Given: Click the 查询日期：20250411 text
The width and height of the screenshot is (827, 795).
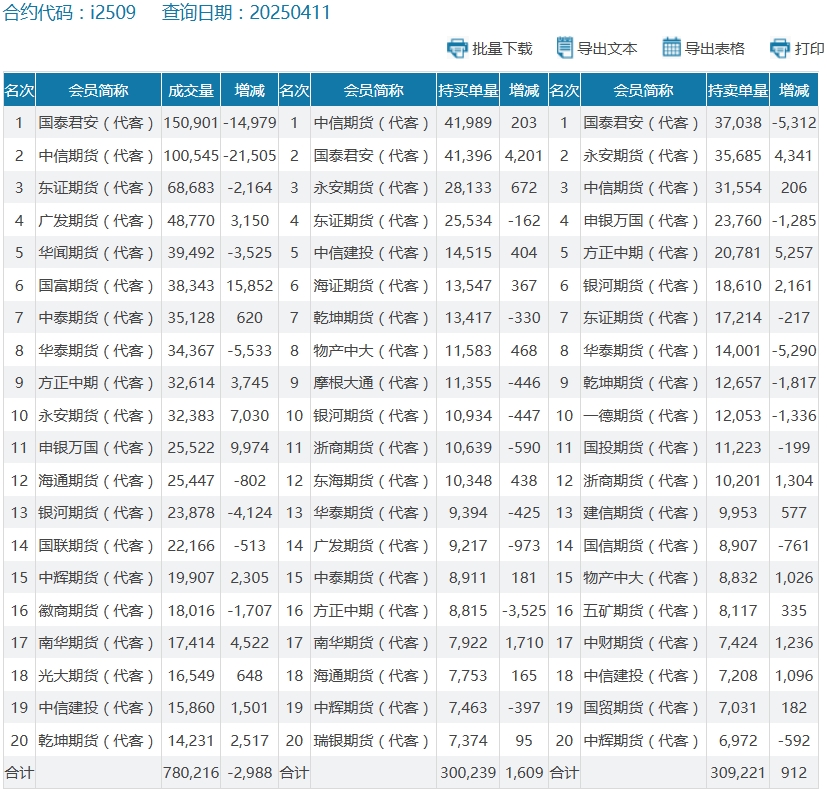Looking at the screenshot, I should 246,12.
